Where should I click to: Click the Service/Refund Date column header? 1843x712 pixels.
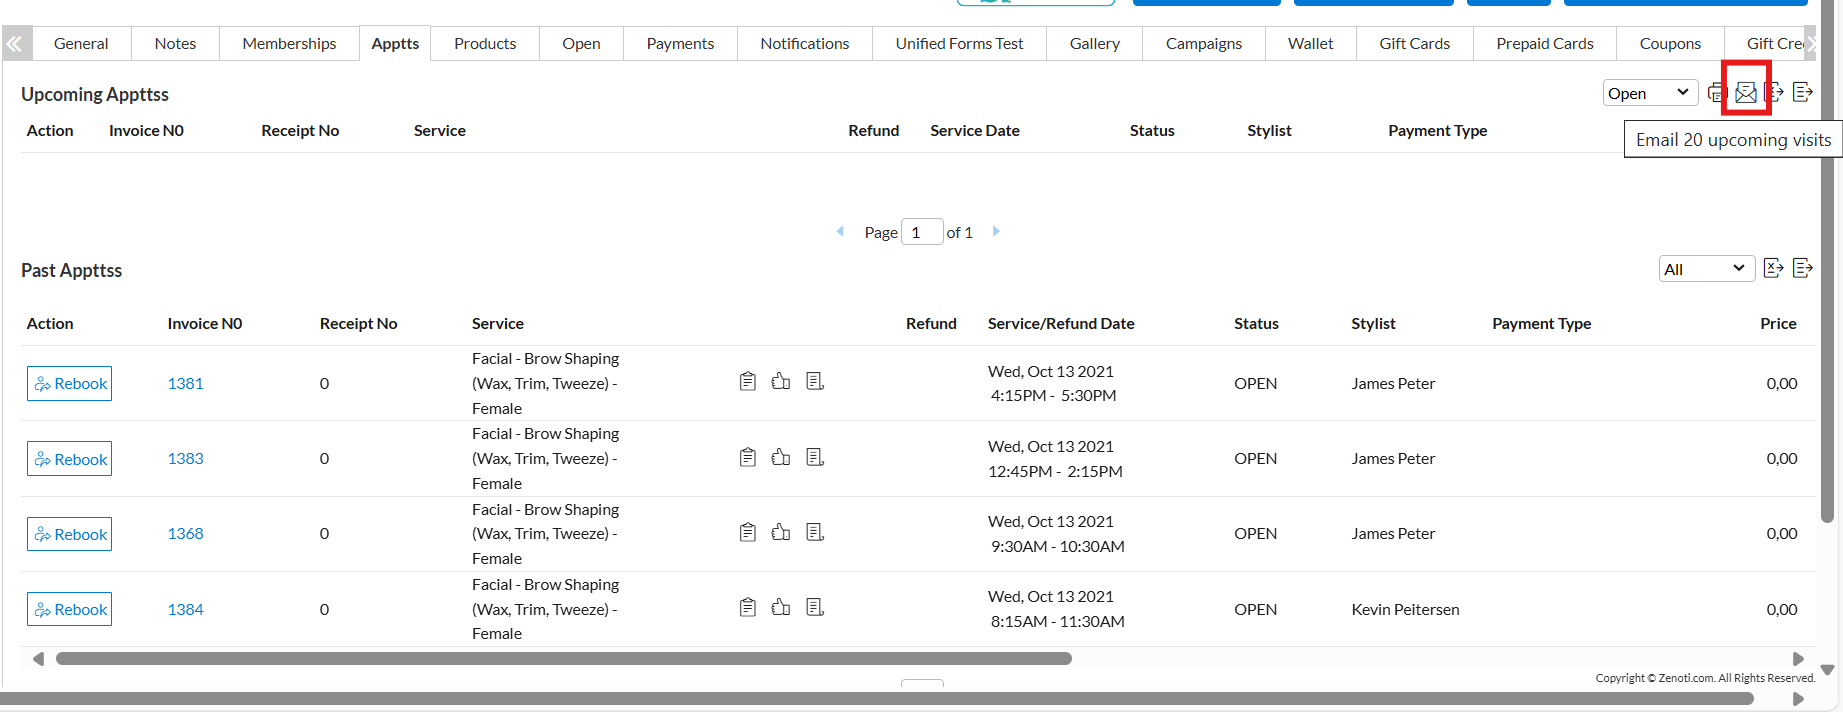[1061, 324]
